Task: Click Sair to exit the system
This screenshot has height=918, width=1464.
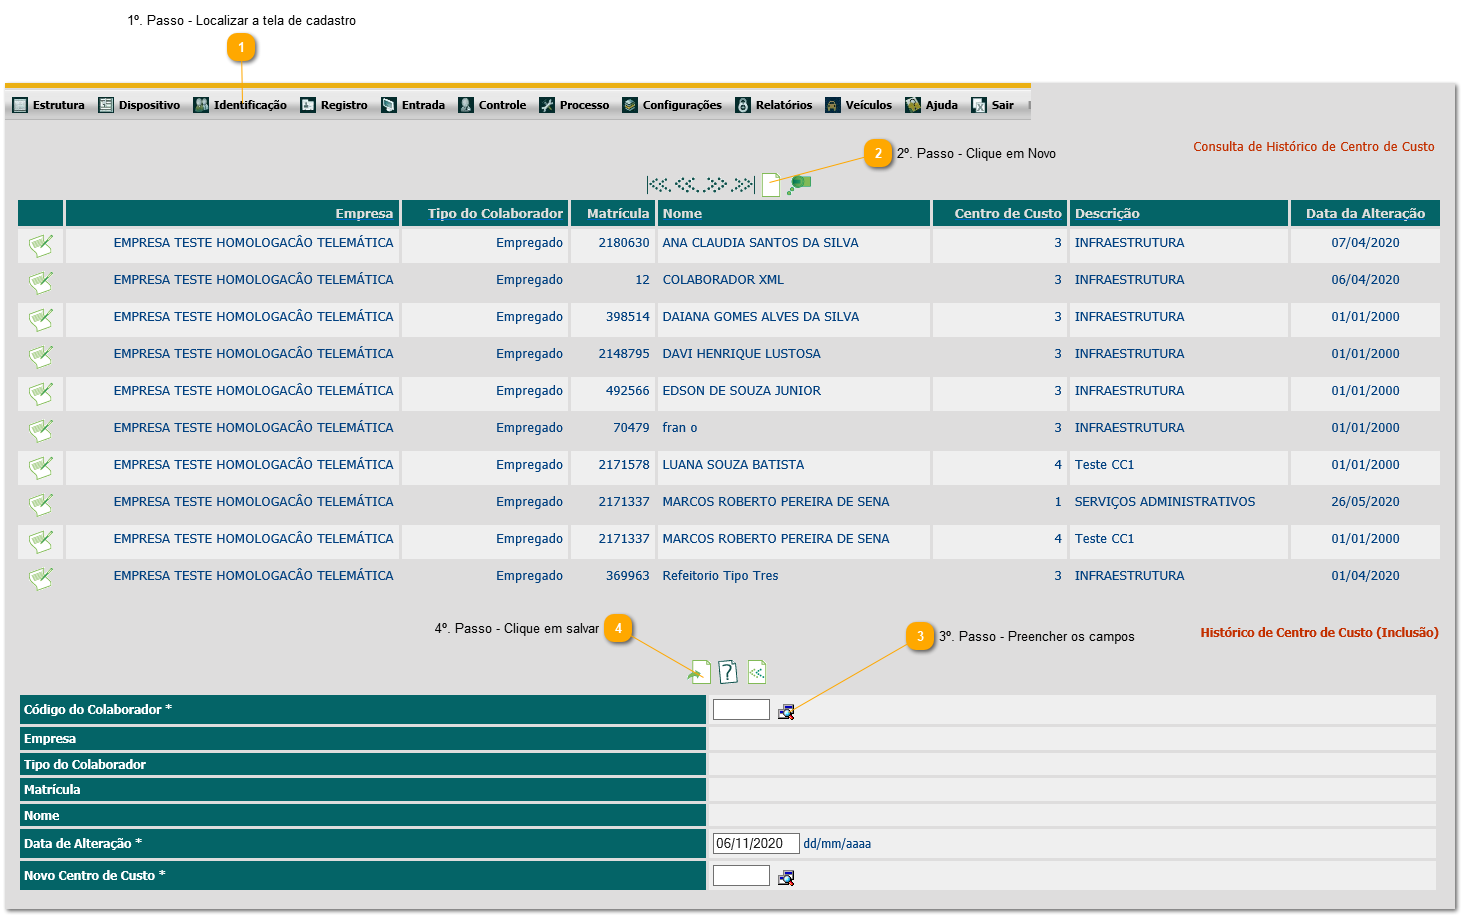Action: click(993, 105)
